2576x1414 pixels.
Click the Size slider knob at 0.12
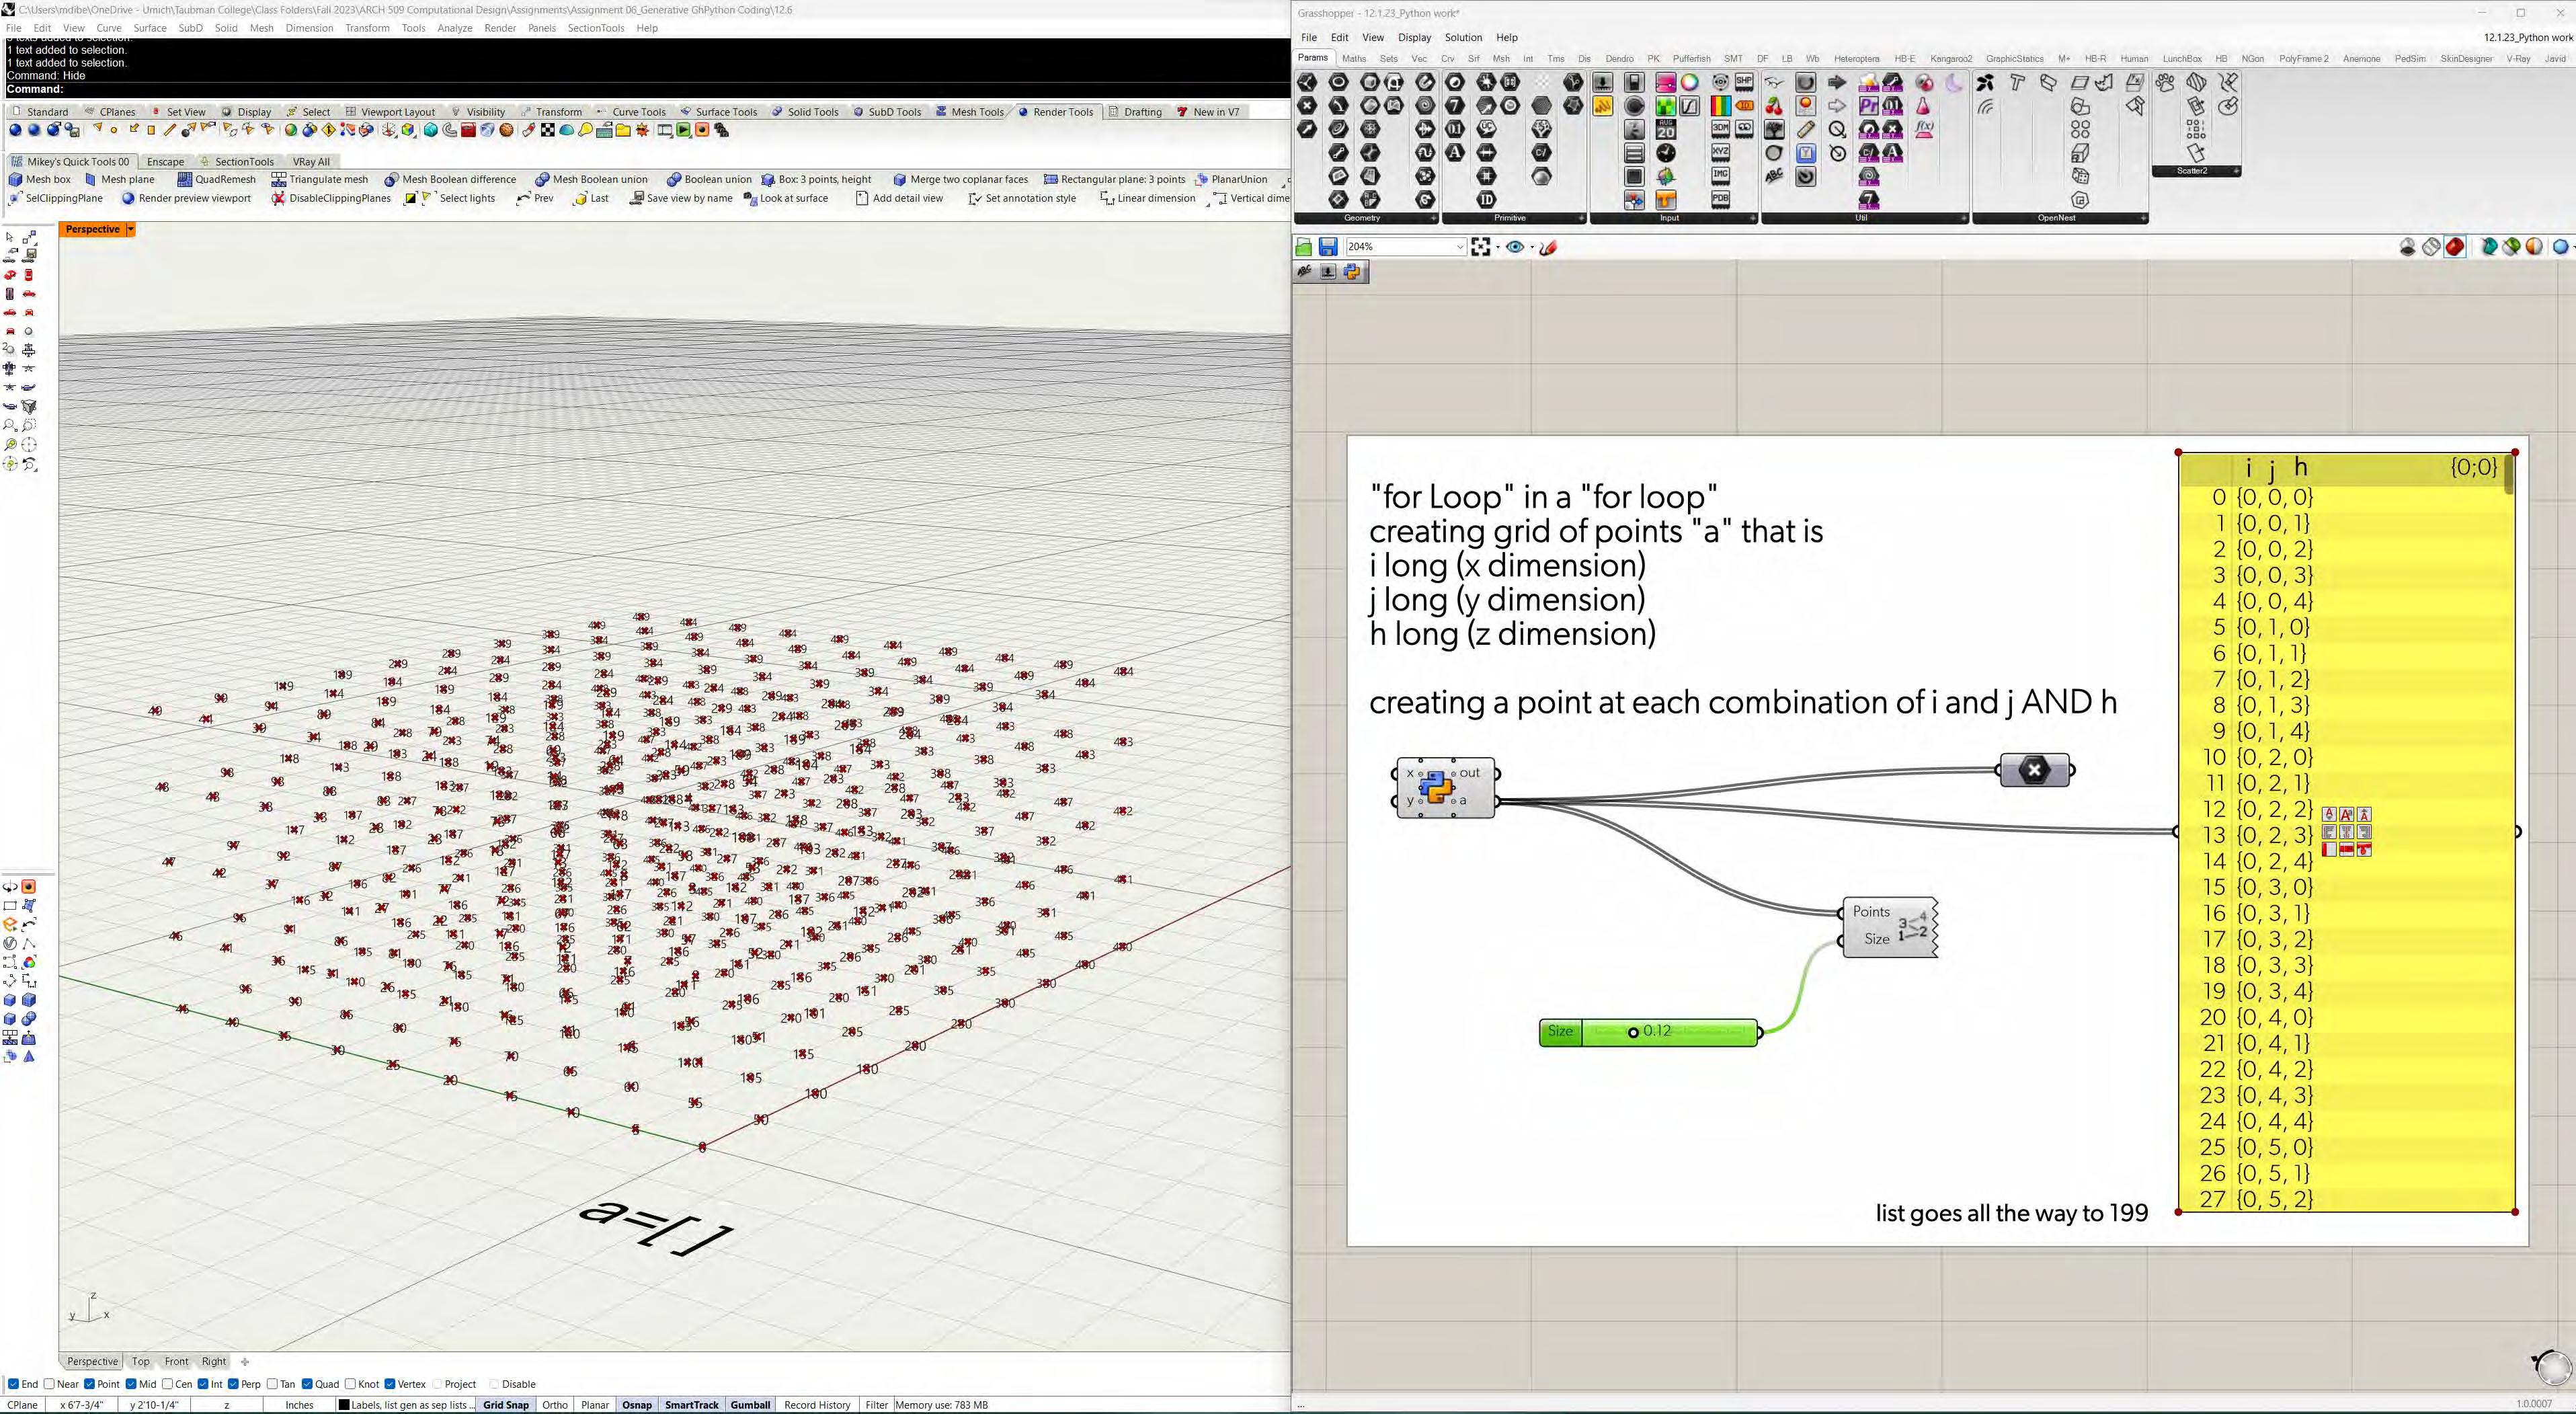1633,1032
